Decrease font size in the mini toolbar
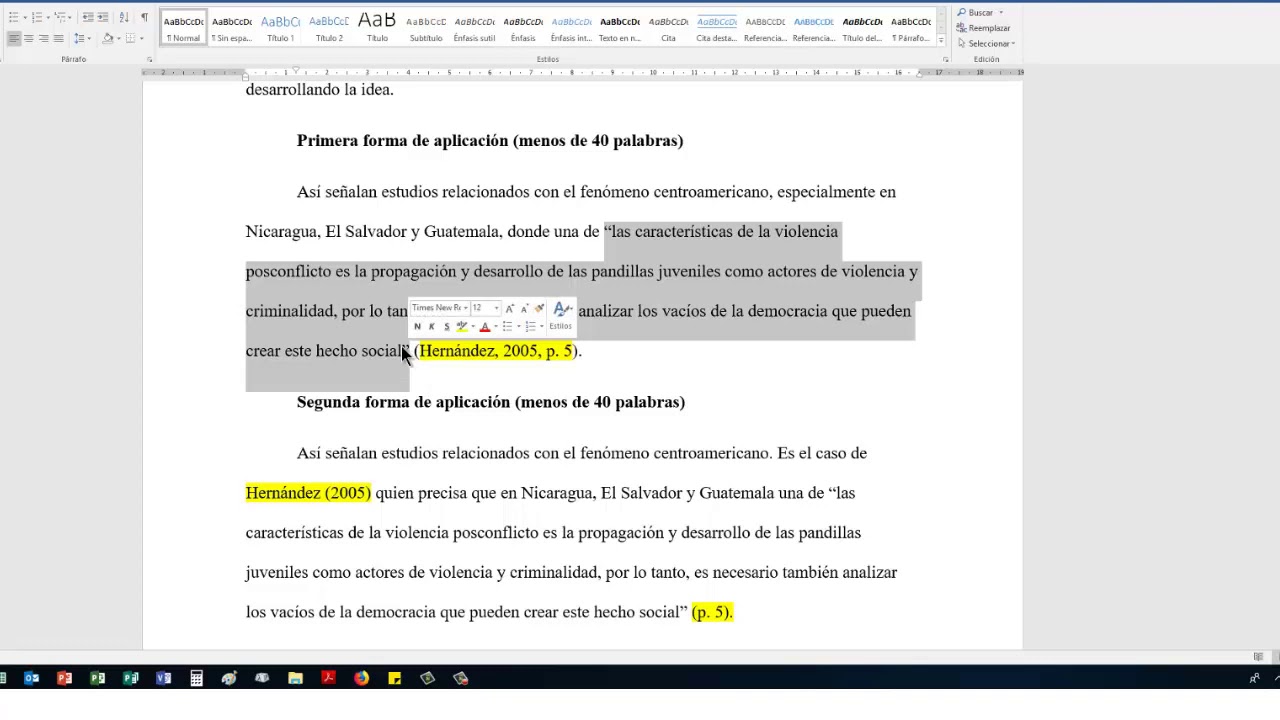 (525, 308)
